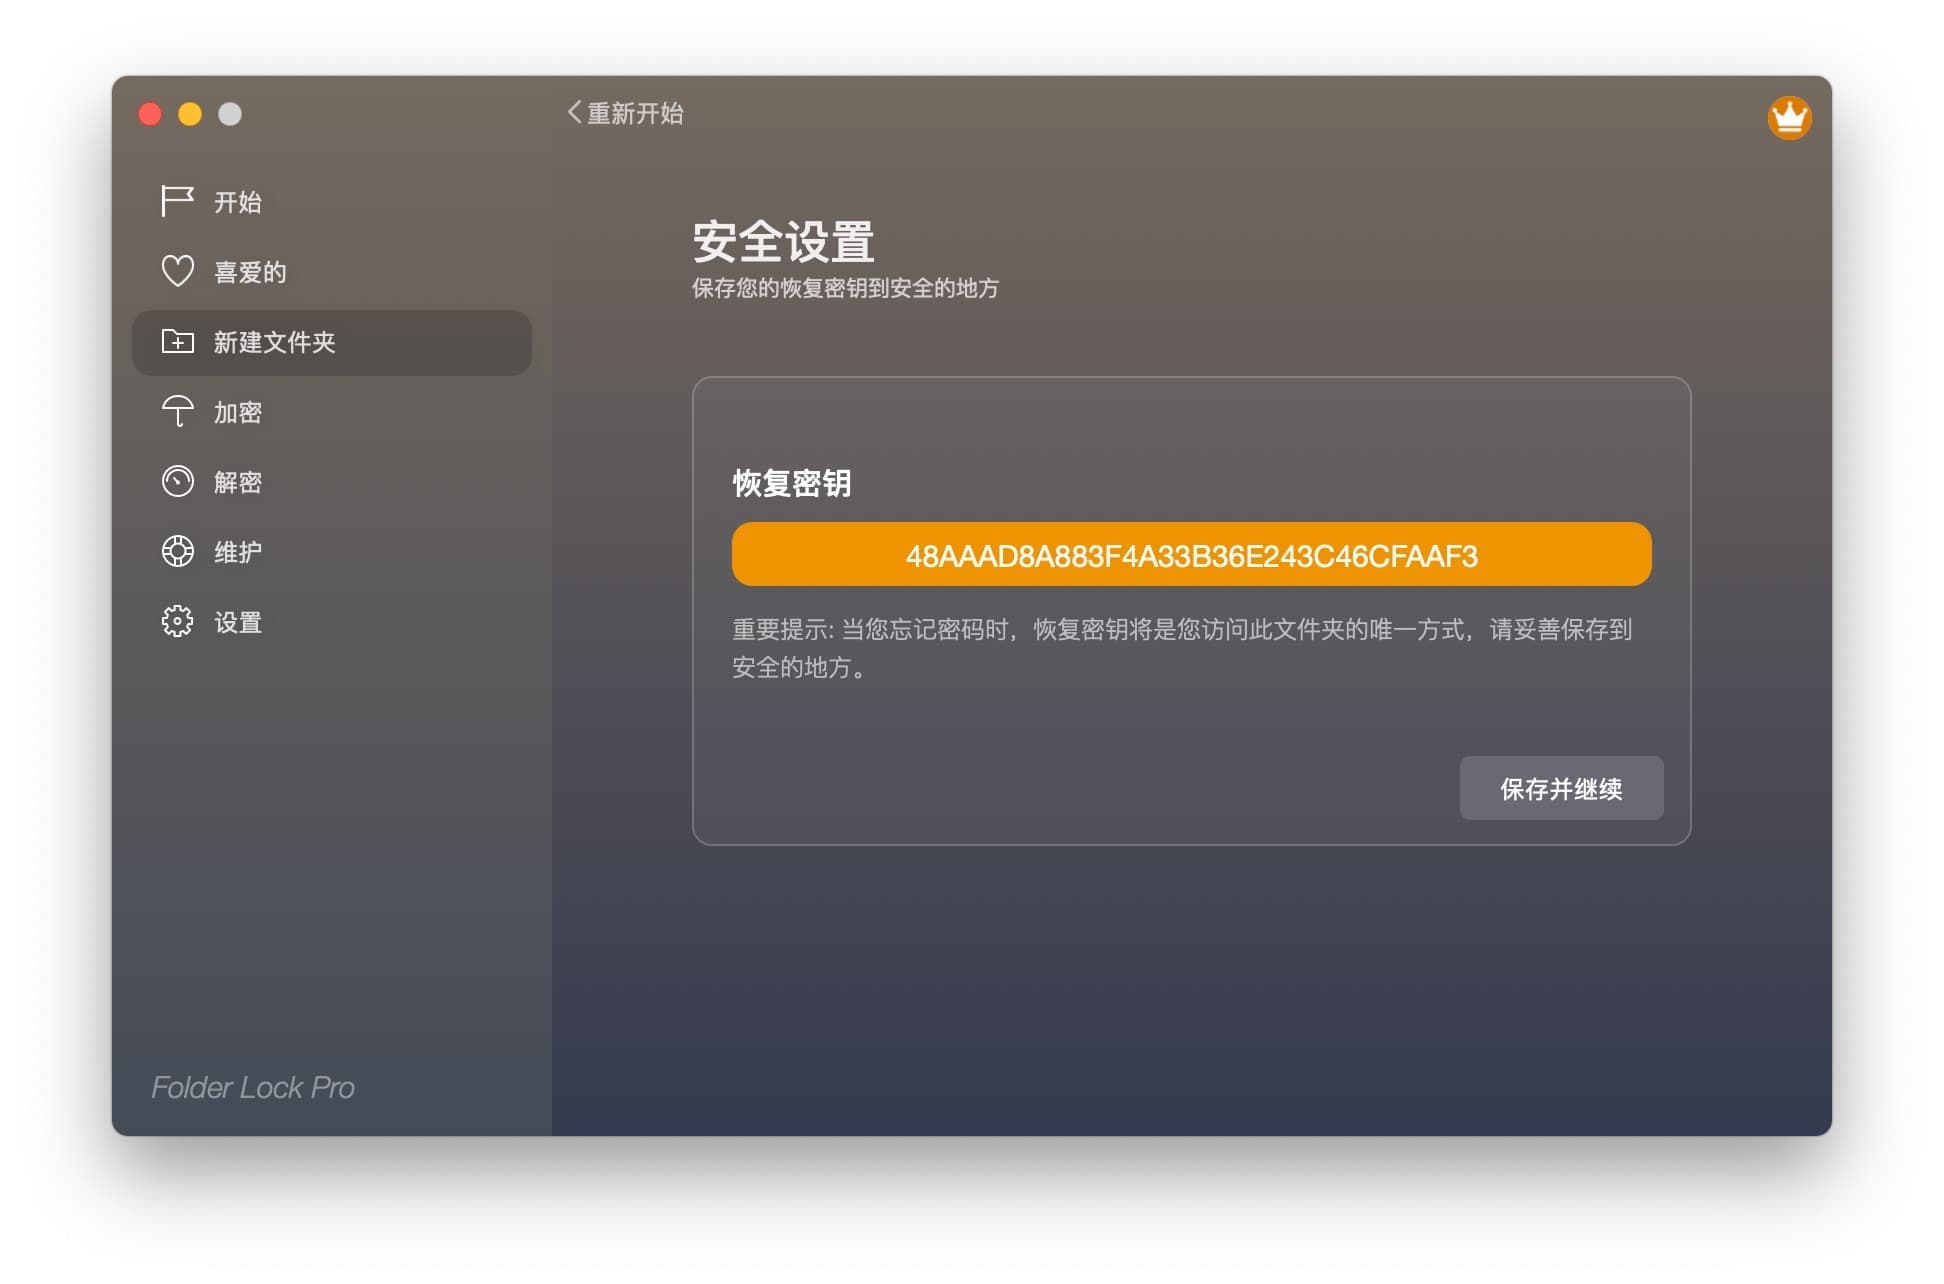The height and width of the screenshot is (1284, 1944).
Task: Click the 保存并继续 button
Action: click(1561, 788)
